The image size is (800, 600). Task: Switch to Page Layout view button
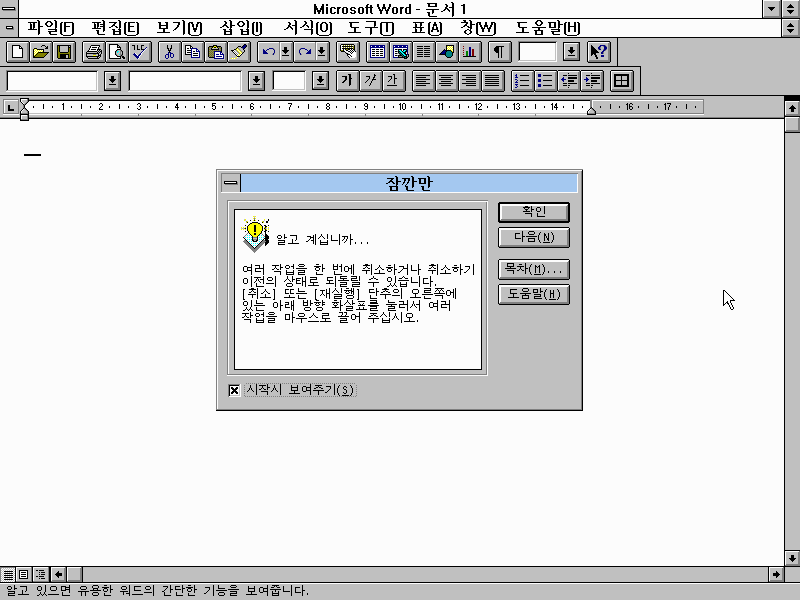pyautogui.click(x=23, y=574)
